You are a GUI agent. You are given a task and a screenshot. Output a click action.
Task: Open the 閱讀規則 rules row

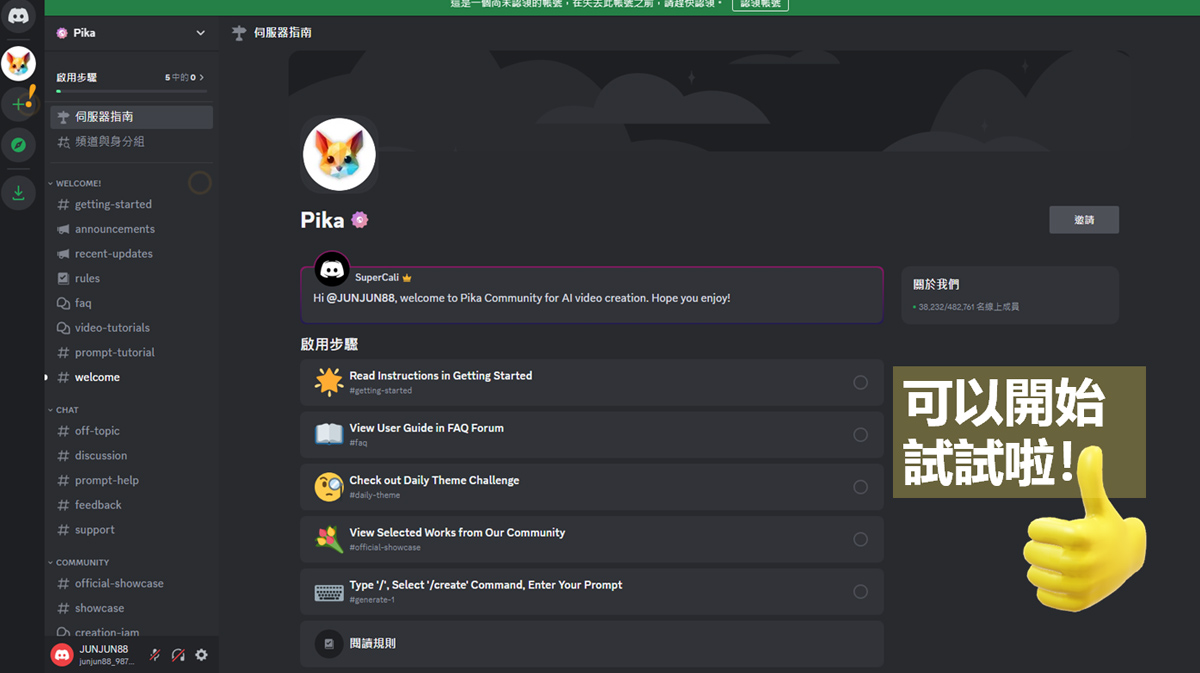click(592, 644)
